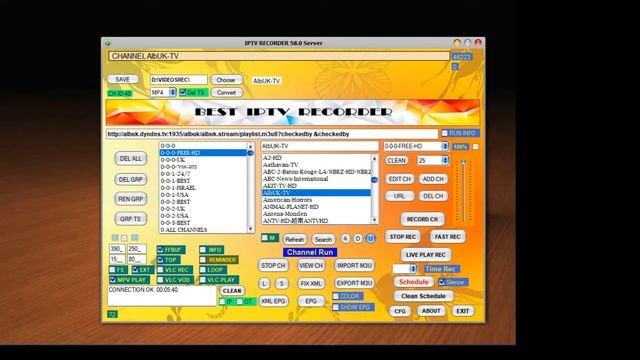The width and height of the screenshot is (640, 360).
Task: Click the SAVE button
Action: (x=122, y=80)
